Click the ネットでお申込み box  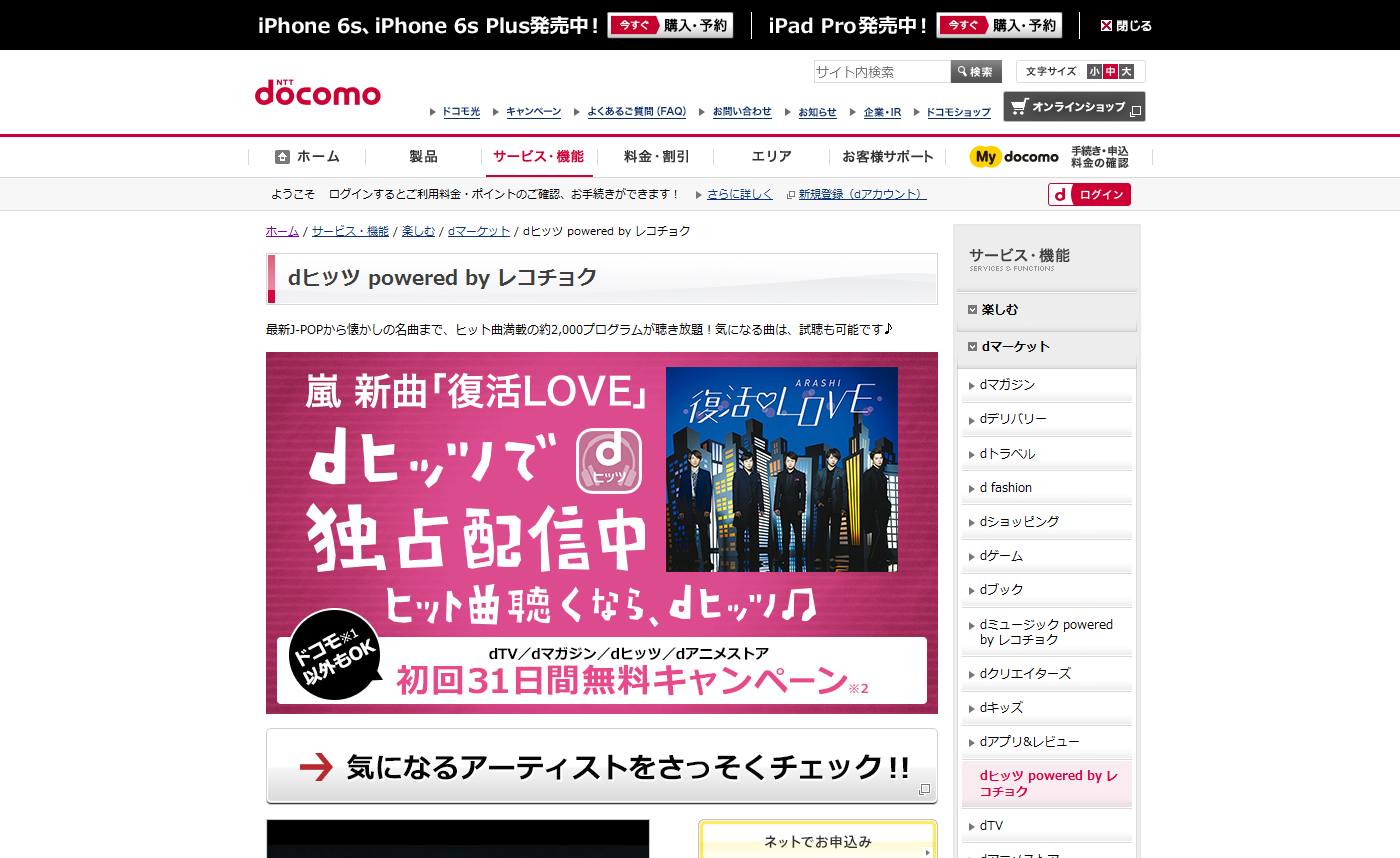[817, 839]
